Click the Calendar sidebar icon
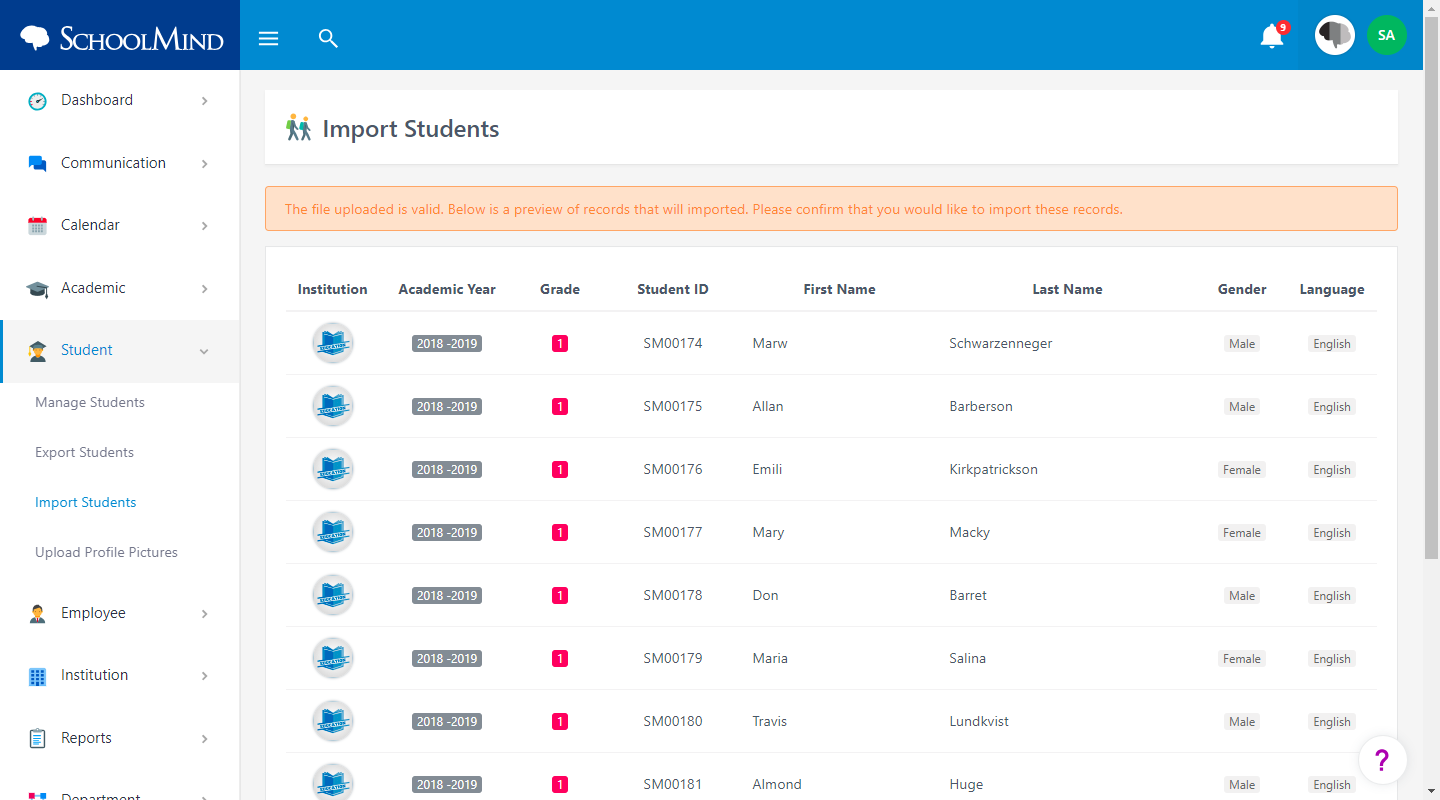Viewport: 1440px width, 800px height. pyautogui.click(x=37, y=225)
